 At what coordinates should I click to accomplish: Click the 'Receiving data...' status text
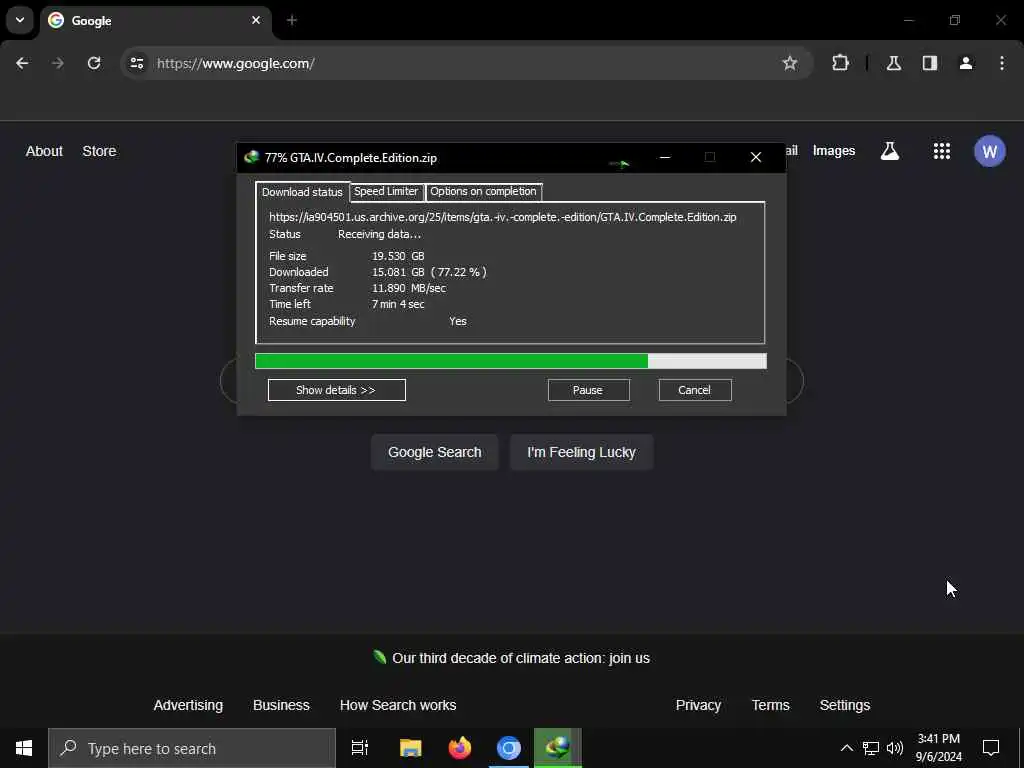point(379,234)
